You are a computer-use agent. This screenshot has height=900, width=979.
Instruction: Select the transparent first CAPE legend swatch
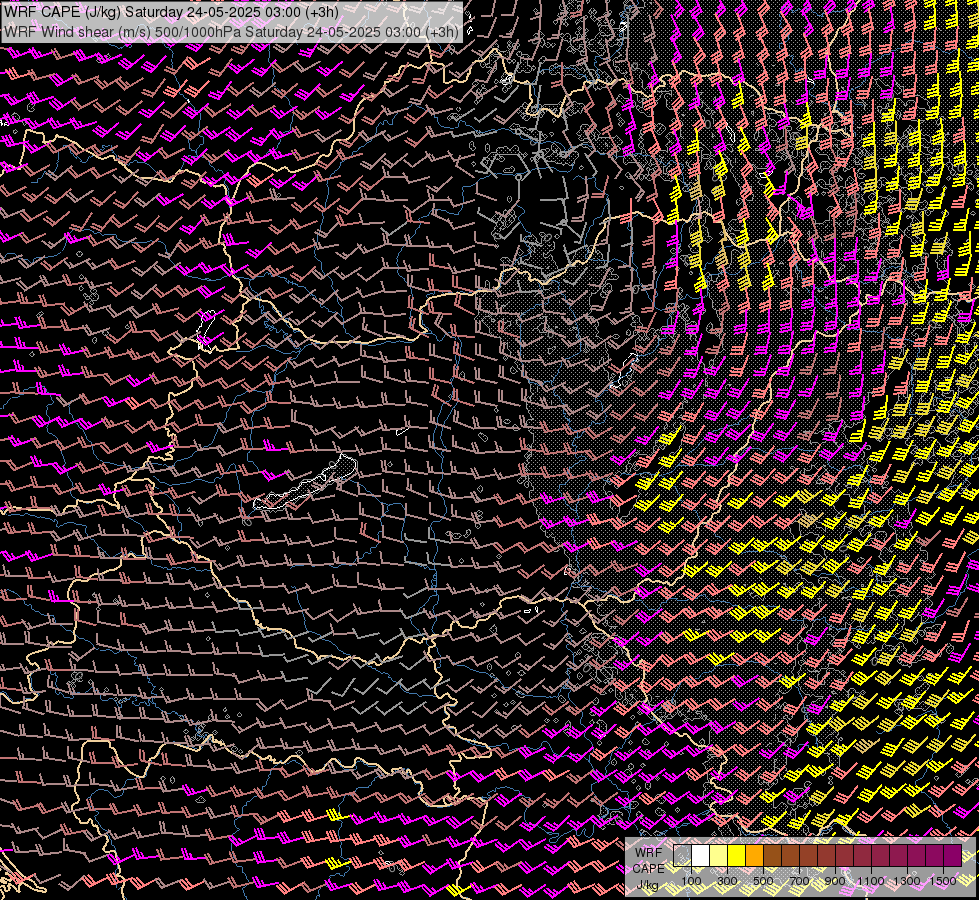pos(682,856)
